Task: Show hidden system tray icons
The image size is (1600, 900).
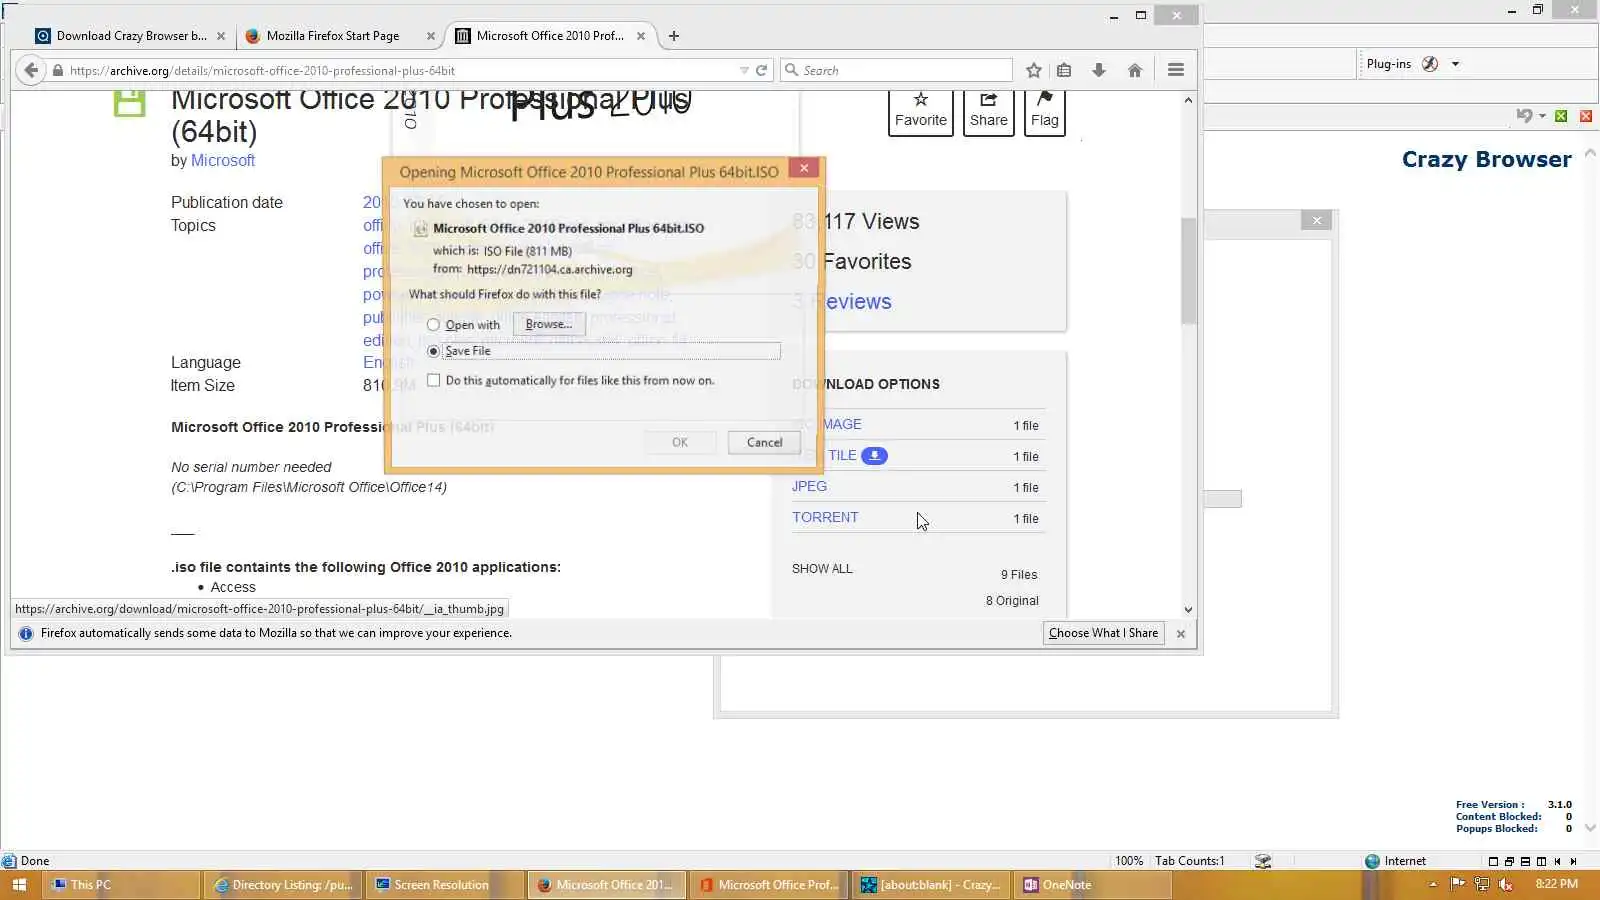Action: [1433, 884]
